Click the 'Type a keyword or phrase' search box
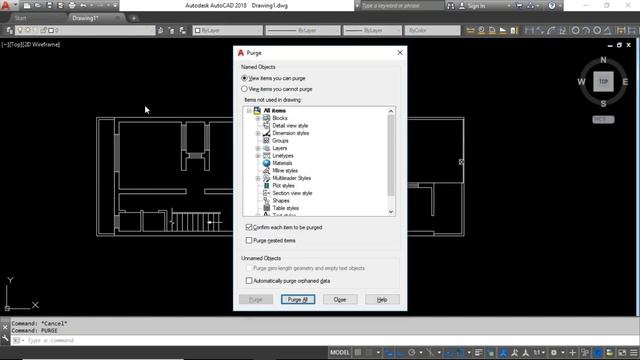Screen dimensions: 640x360 click(x=402, y=6)
